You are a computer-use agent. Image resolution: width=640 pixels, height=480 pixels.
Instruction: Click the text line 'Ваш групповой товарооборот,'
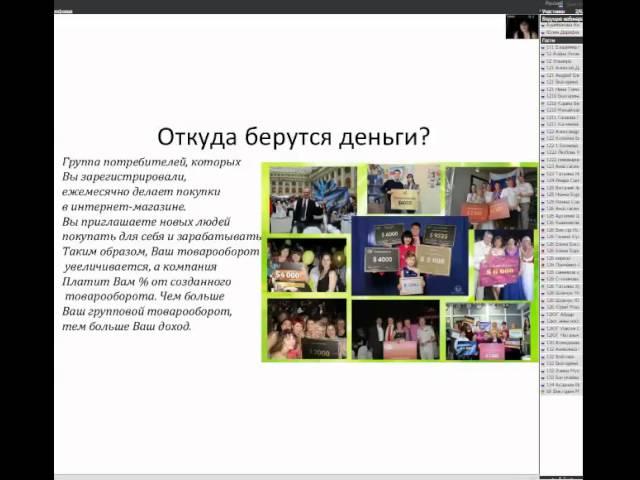(x=147, y=312)
